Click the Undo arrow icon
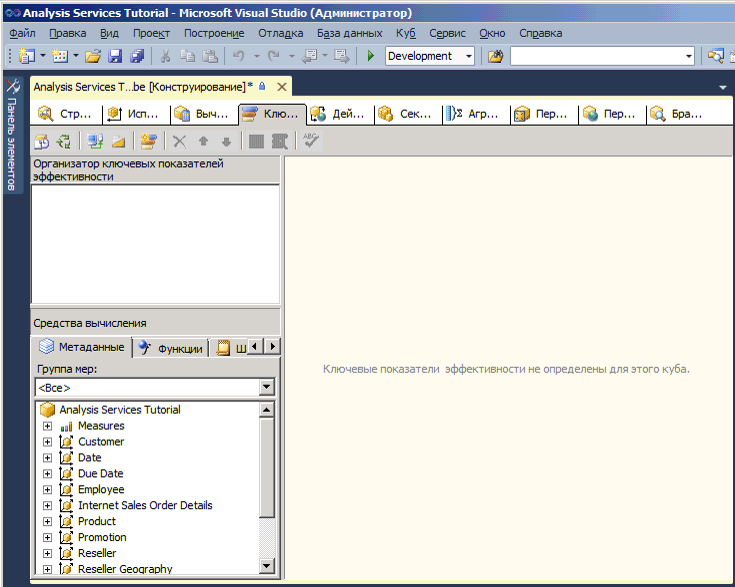The height and width of the screenshot is (587, 735). click(x=239, y=56)
